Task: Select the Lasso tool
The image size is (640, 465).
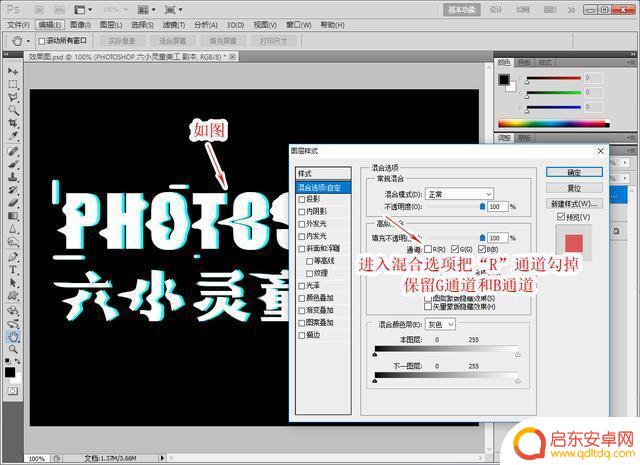Action: coord(13,97)
